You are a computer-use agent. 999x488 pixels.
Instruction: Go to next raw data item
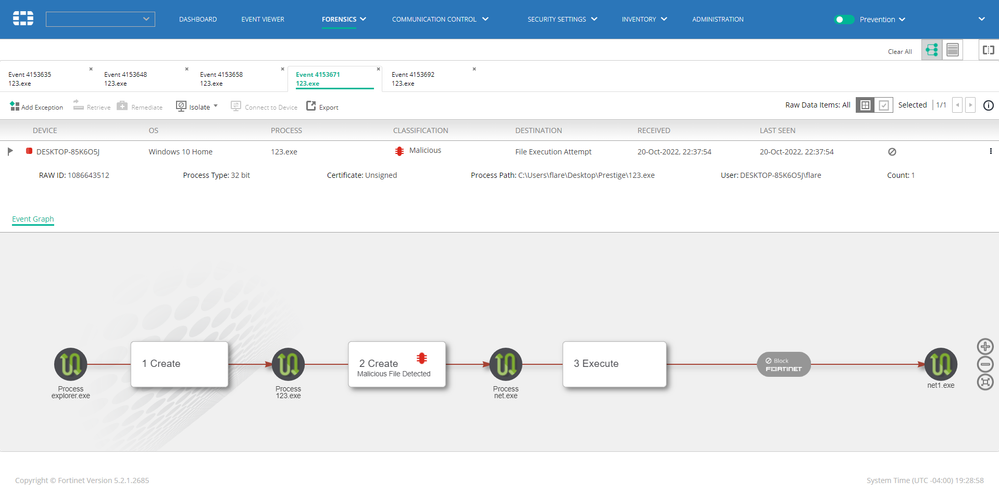pyautogui.click(x=970, y=105)
